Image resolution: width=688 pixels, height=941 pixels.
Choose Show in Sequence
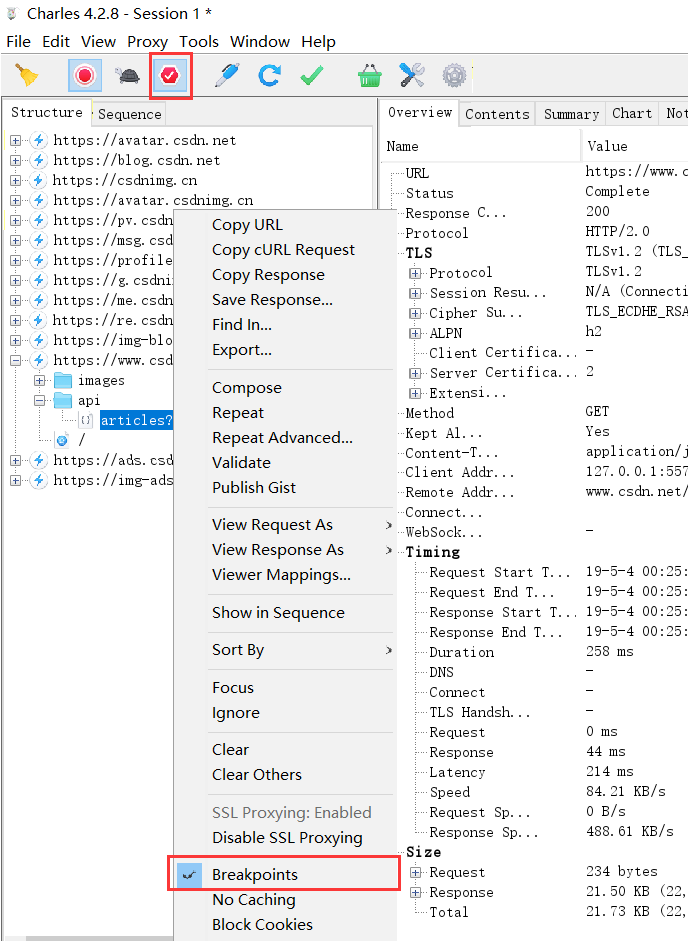point(279,613)
